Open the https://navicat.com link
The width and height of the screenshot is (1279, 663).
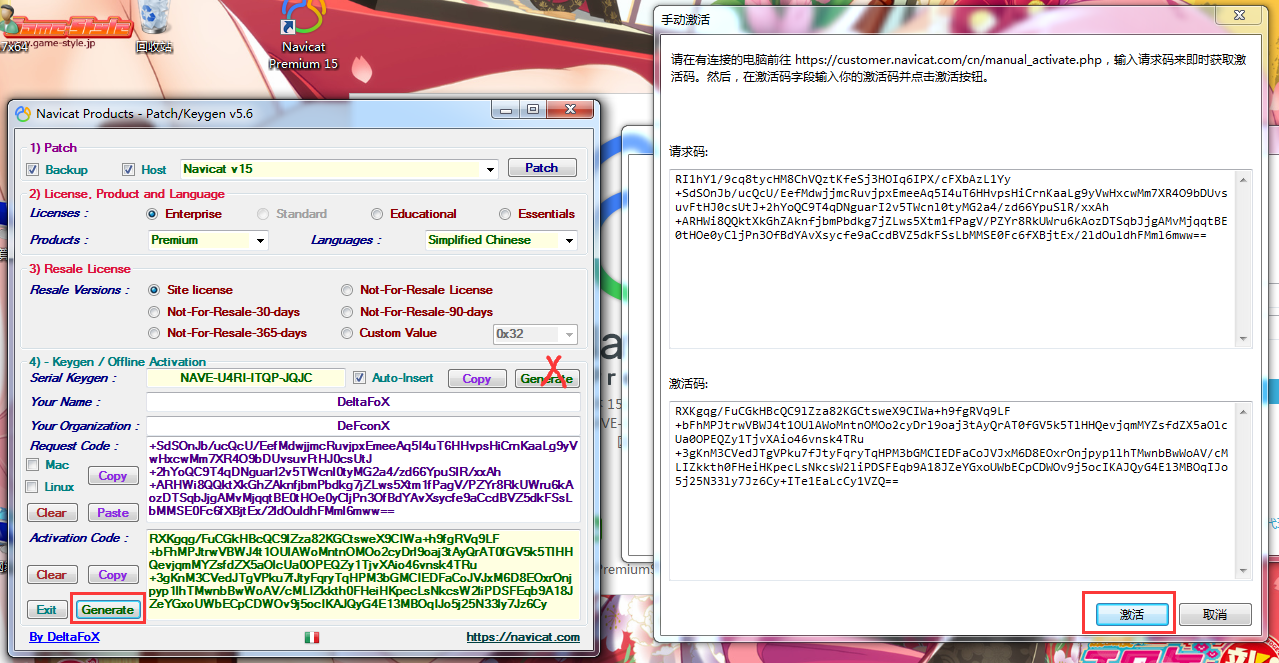click(522, 637)
